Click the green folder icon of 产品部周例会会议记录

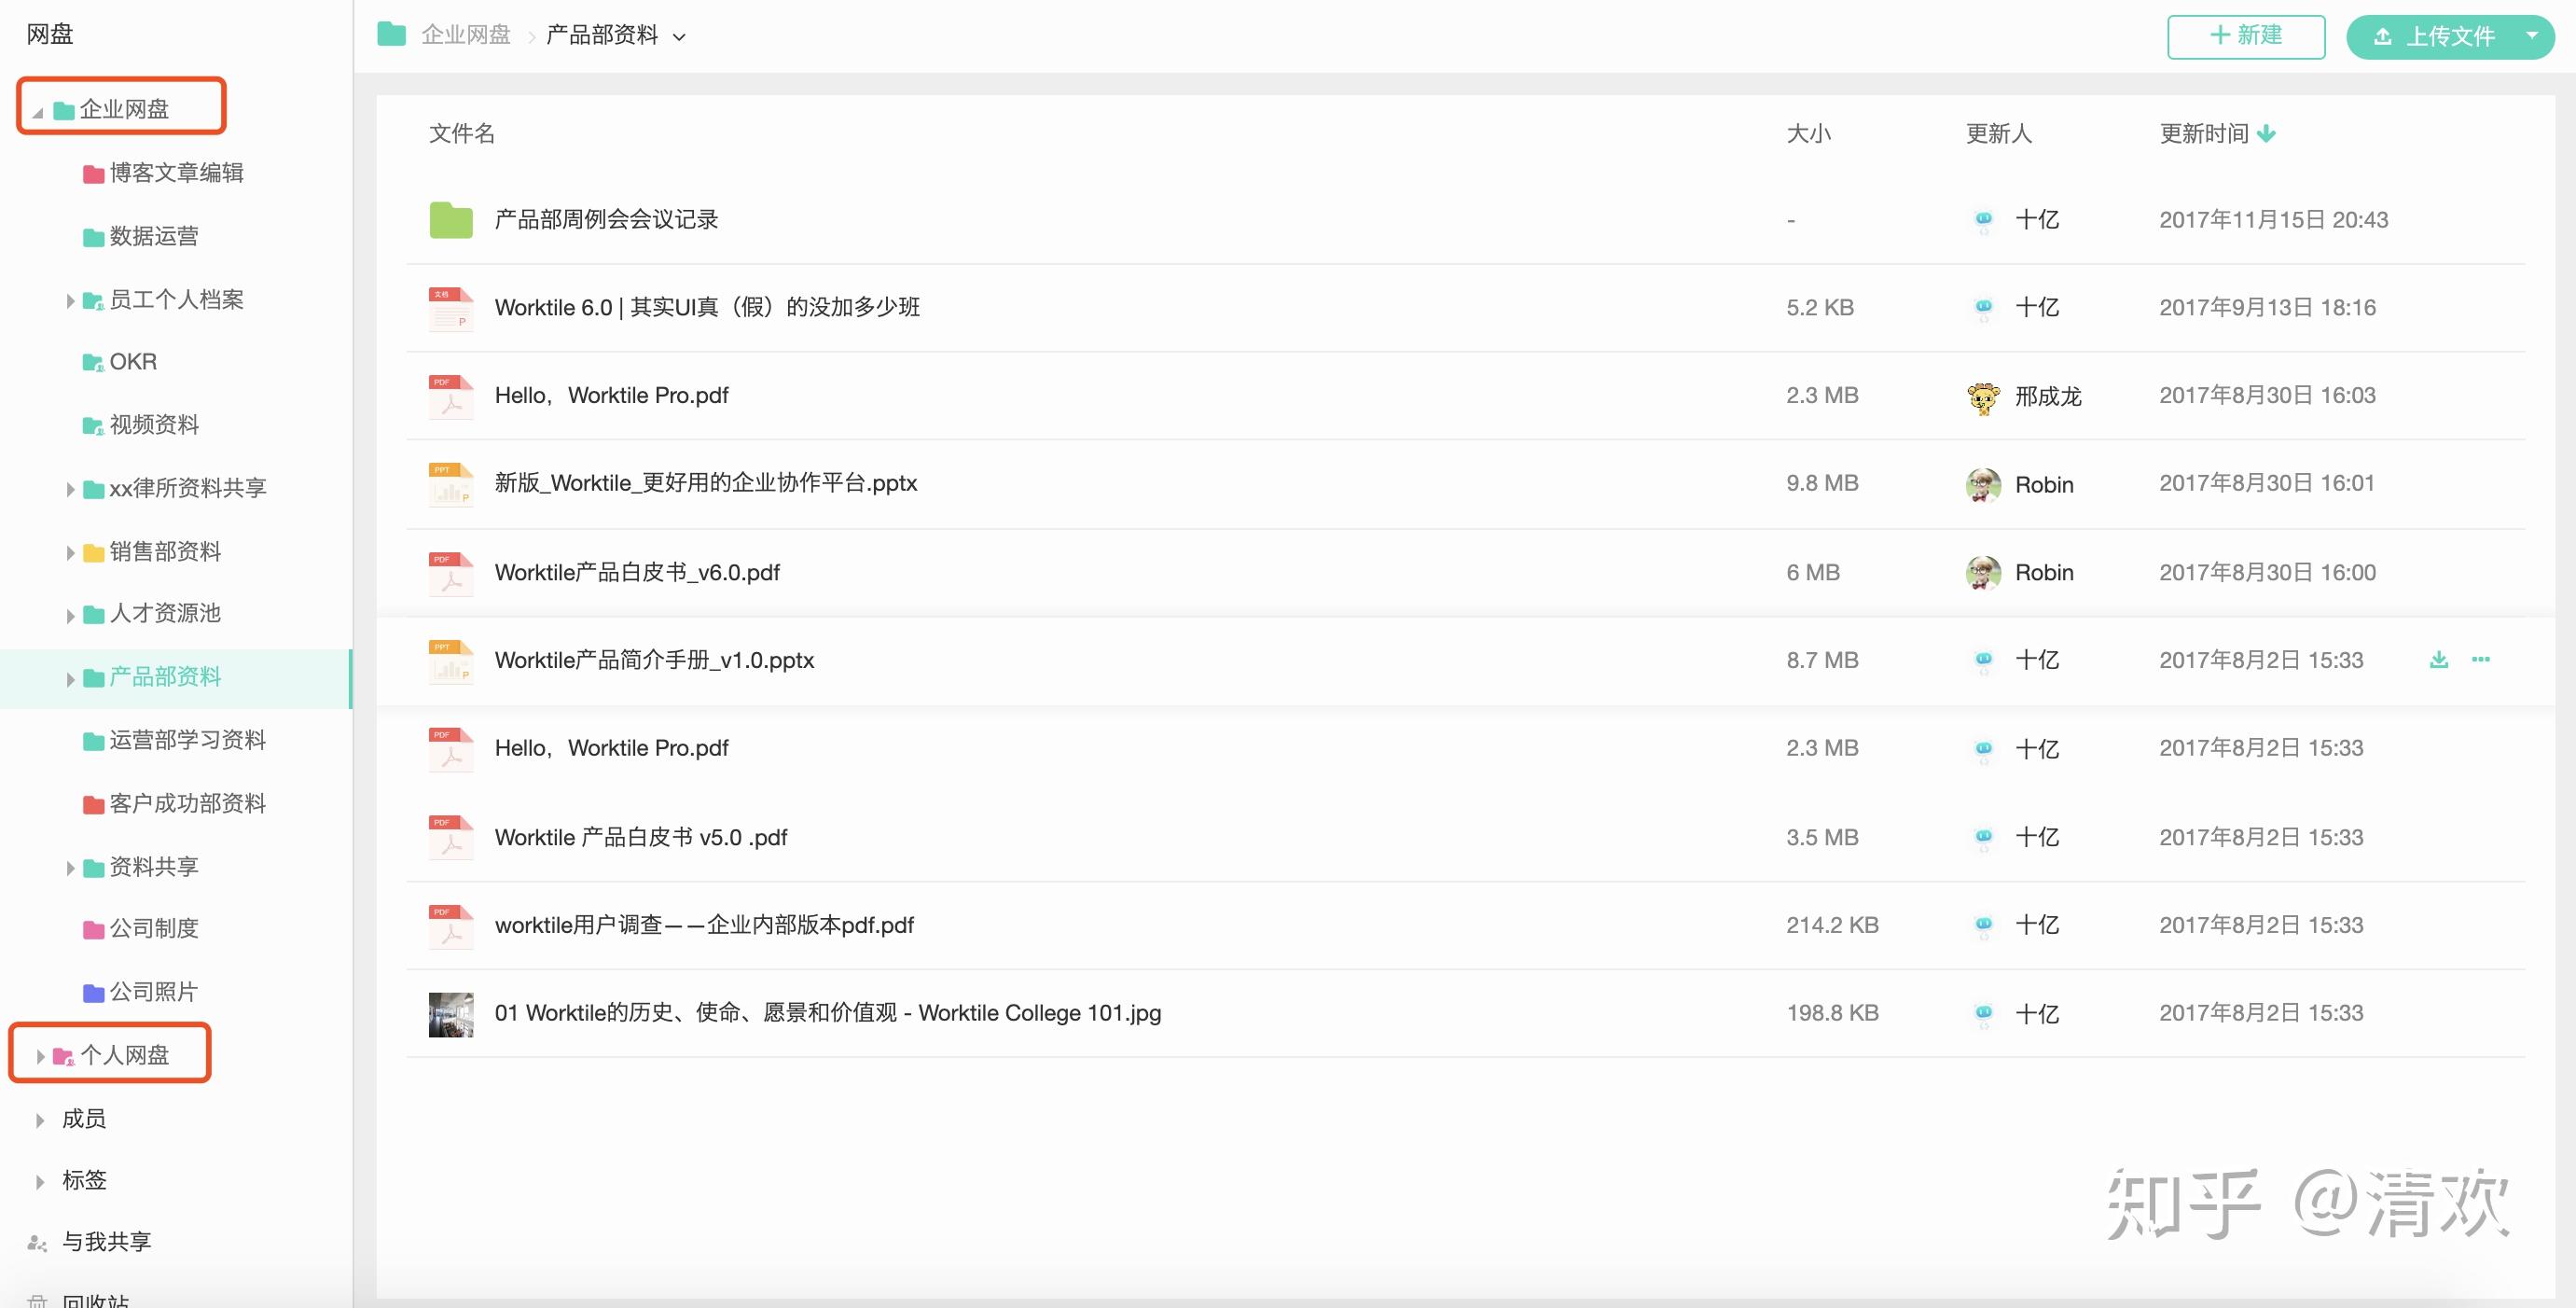point(451,220)
